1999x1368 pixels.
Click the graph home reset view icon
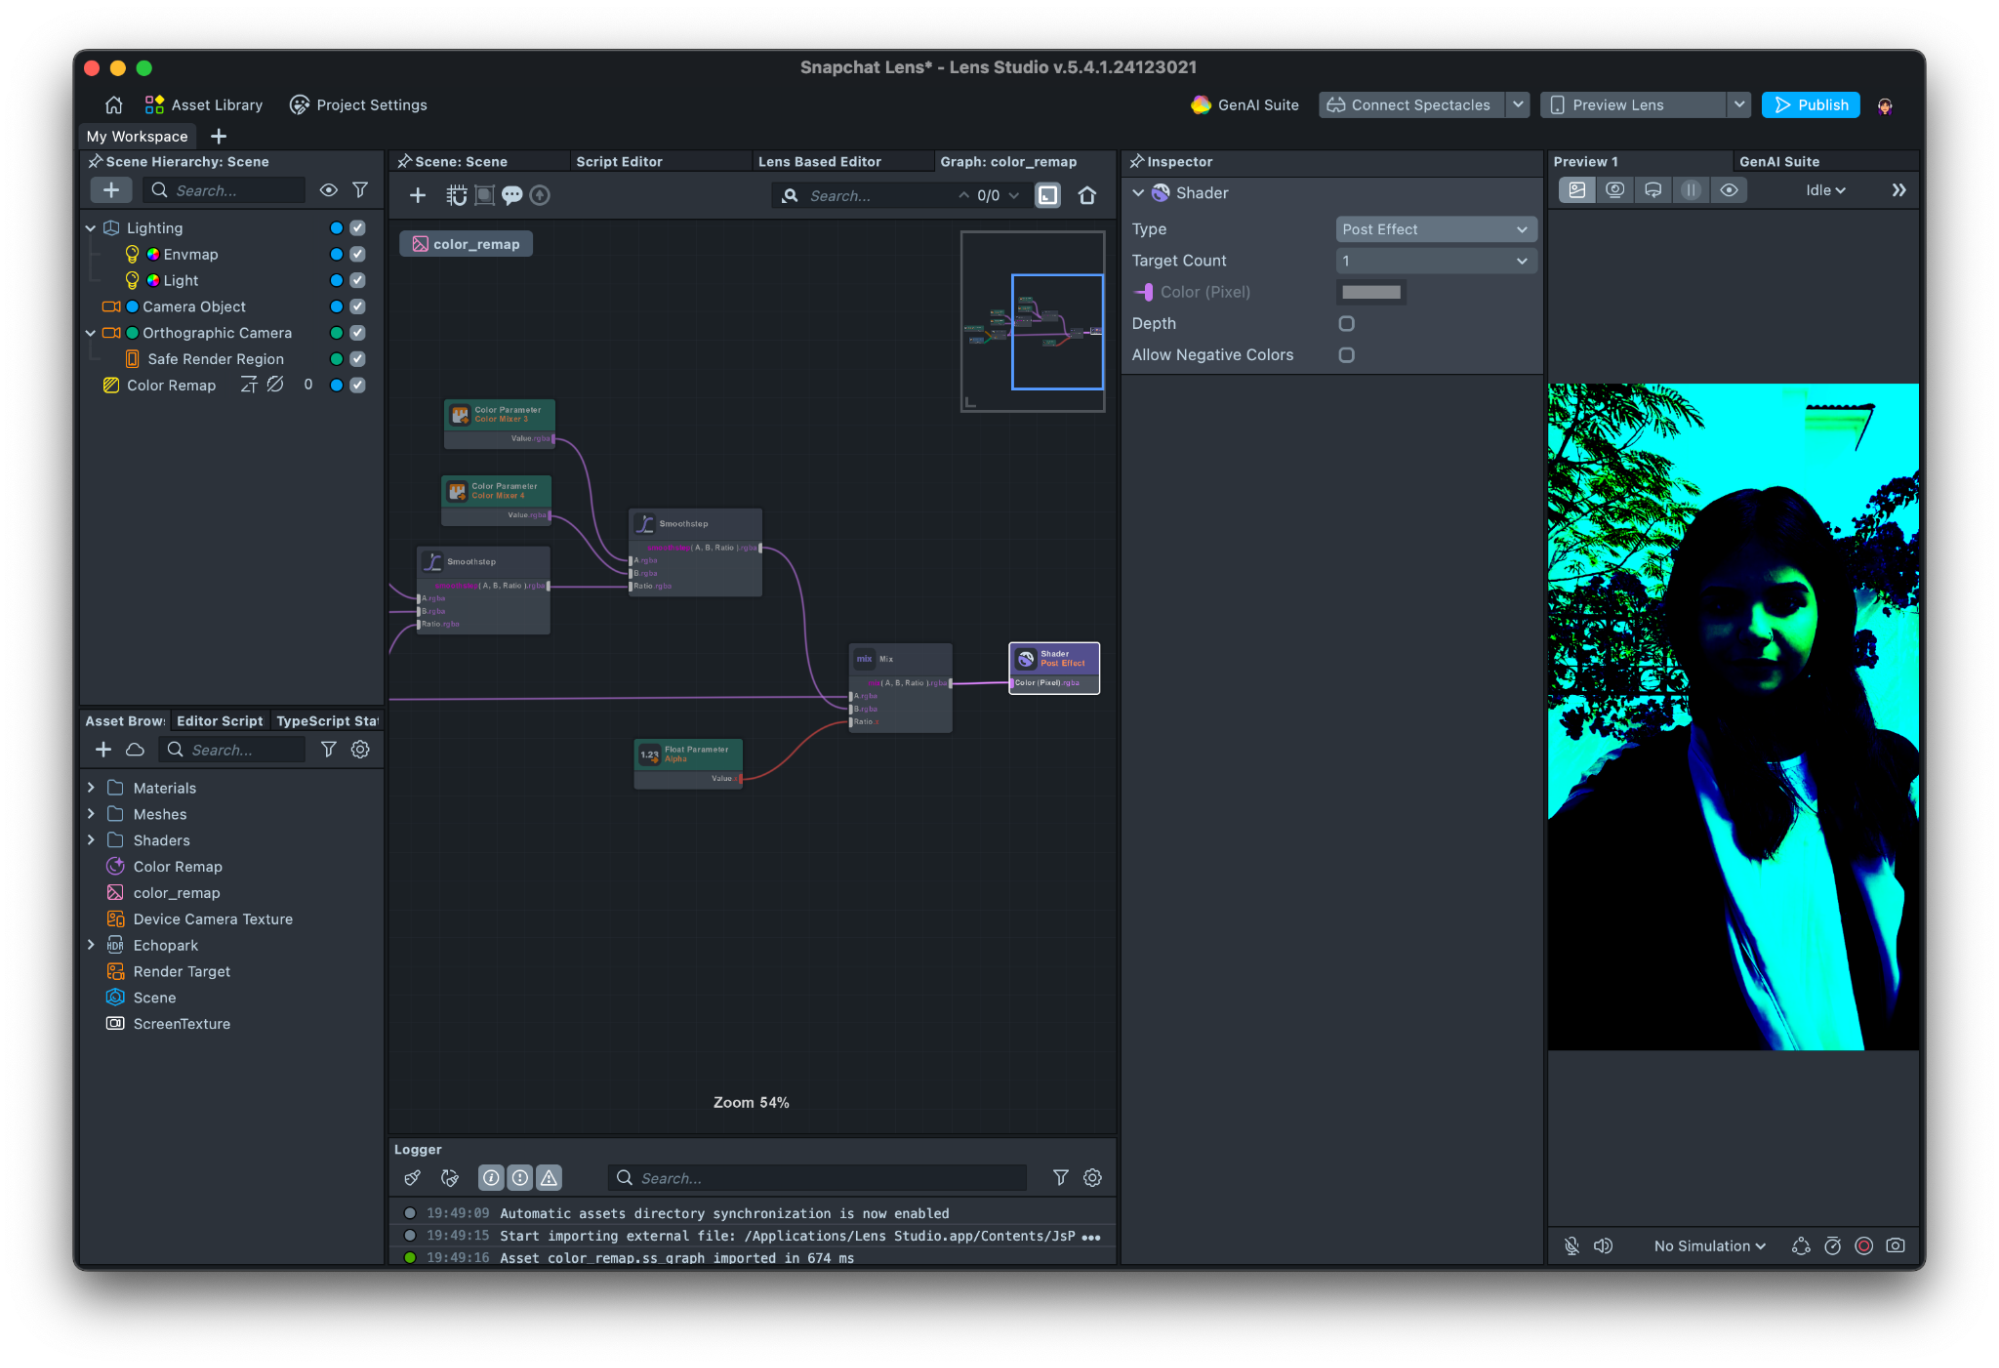[1087, 195]
